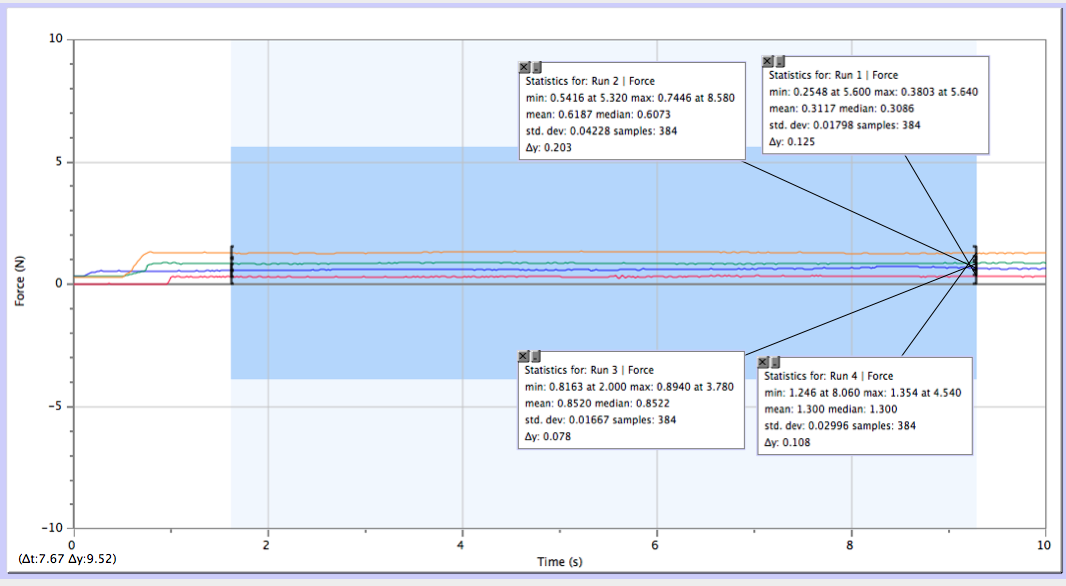Click 'mean: 1.300 median: 1.300' line
This screenshot has width=1066, height=586.
pos(830,409)
